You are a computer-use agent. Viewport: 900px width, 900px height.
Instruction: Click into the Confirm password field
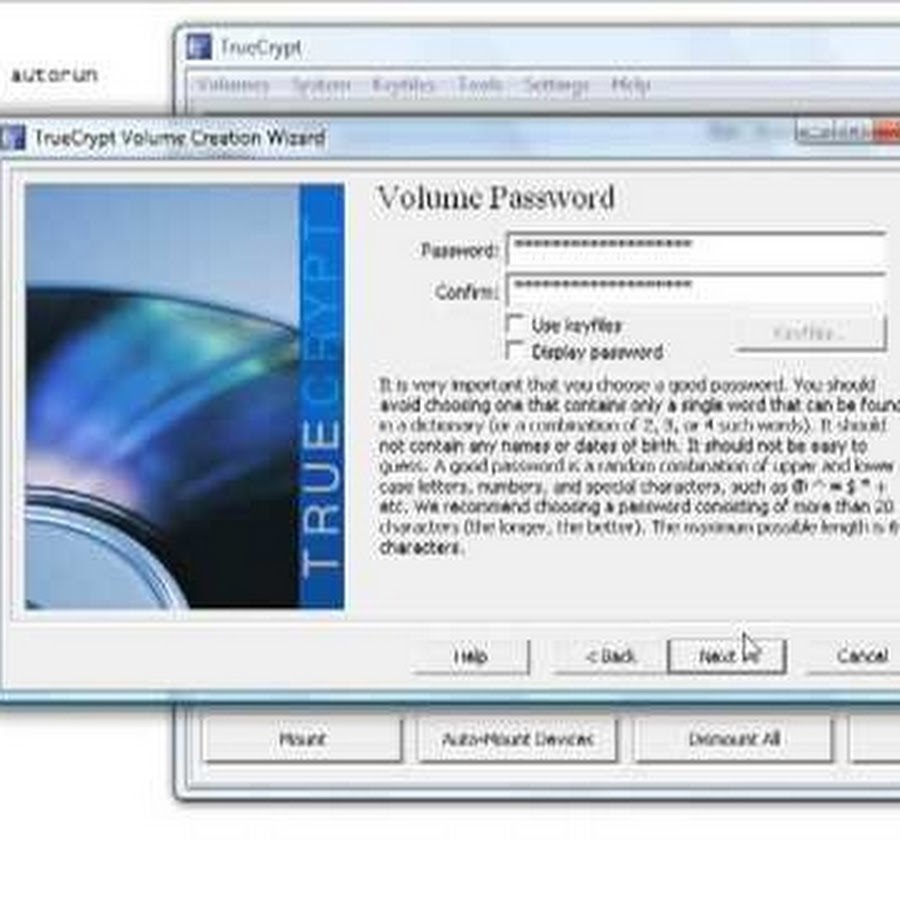pos(696,290)
